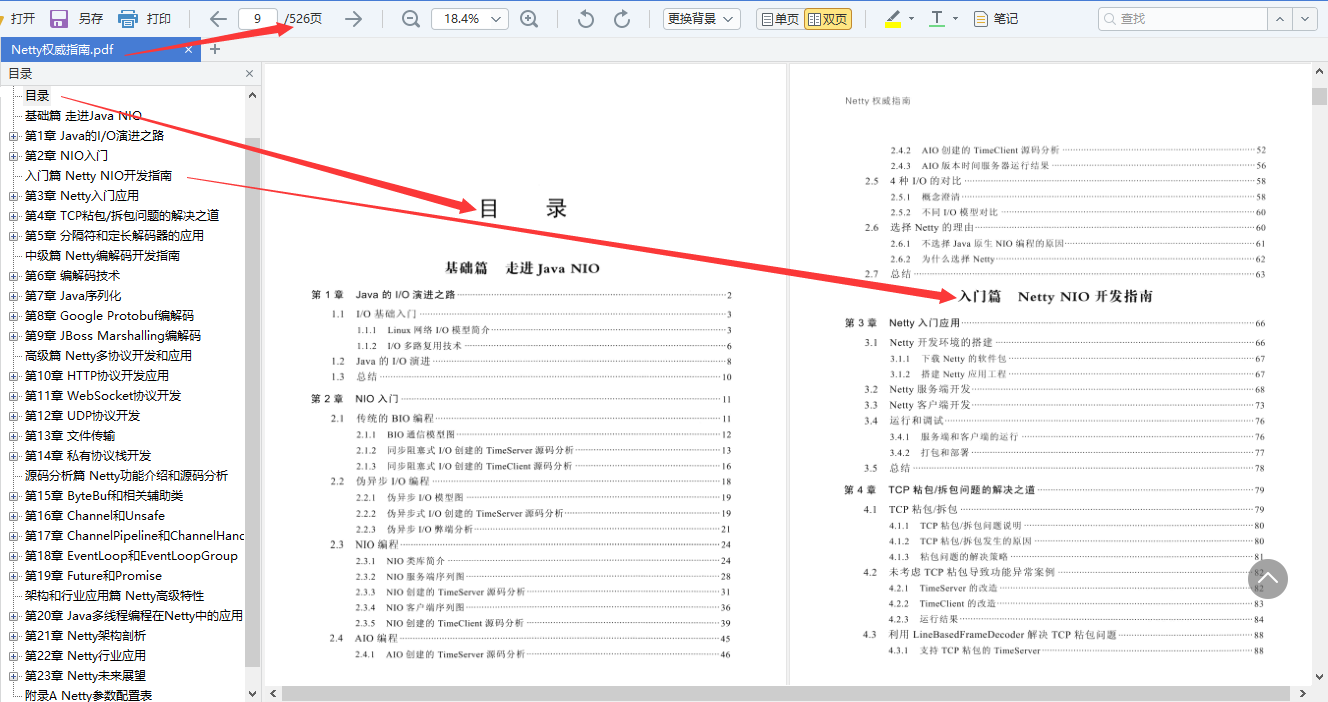
Task: Open the 更换背景 background dropdown
Action: coord(701,18)
